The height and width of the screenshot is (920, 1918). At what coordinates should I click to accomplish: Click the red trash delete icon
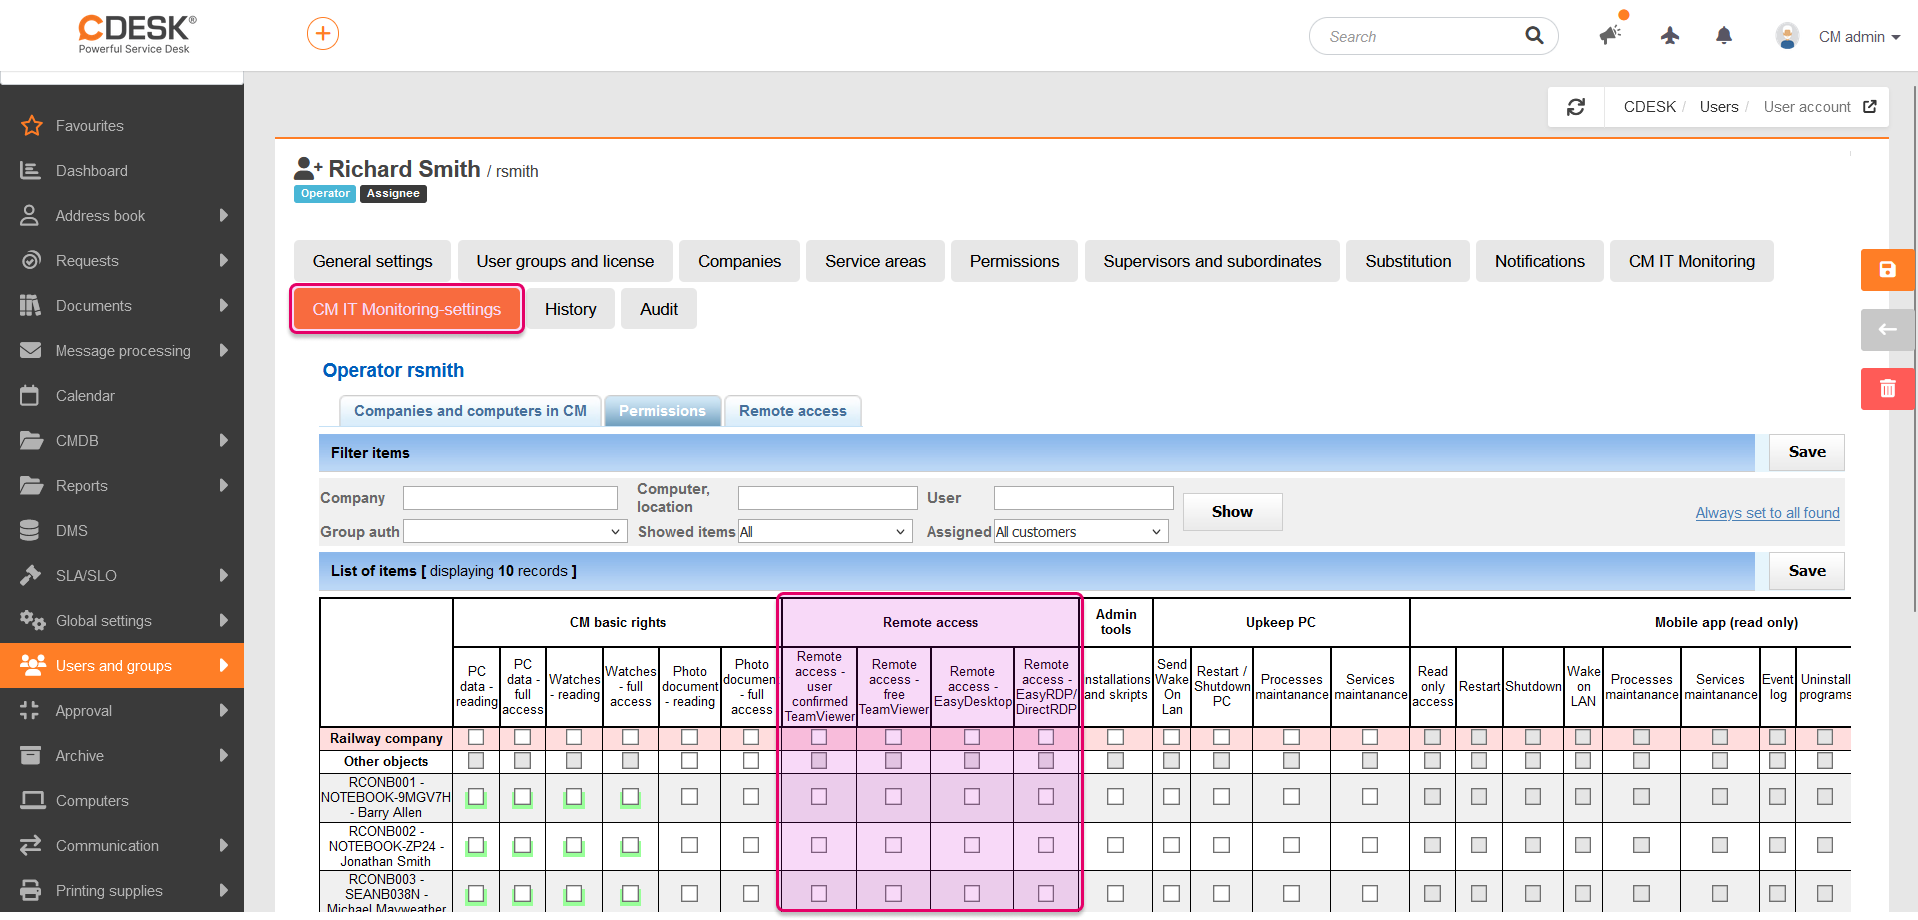pos(1887,389)
